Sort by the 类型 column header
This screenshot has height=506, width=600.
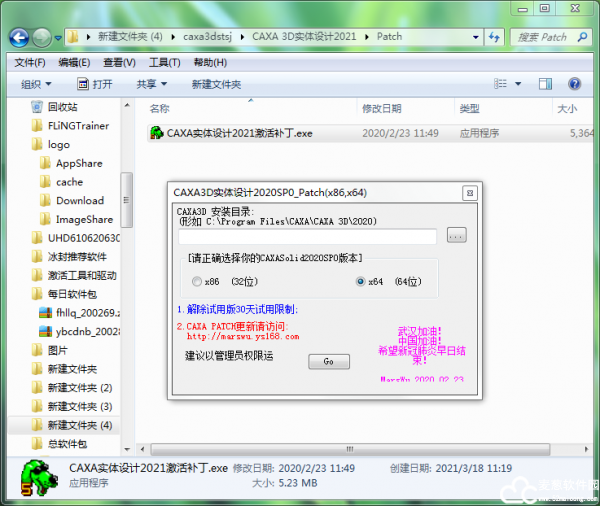469,109
